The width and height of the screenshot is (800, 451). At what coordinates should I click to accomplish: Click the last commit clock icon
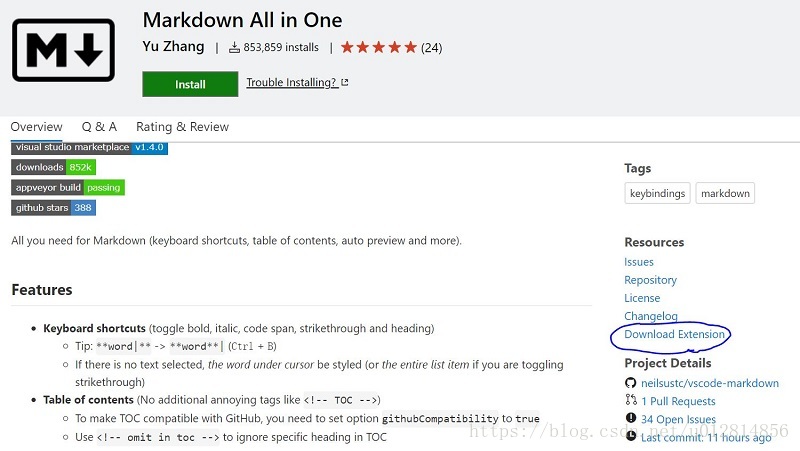point(630,437)
